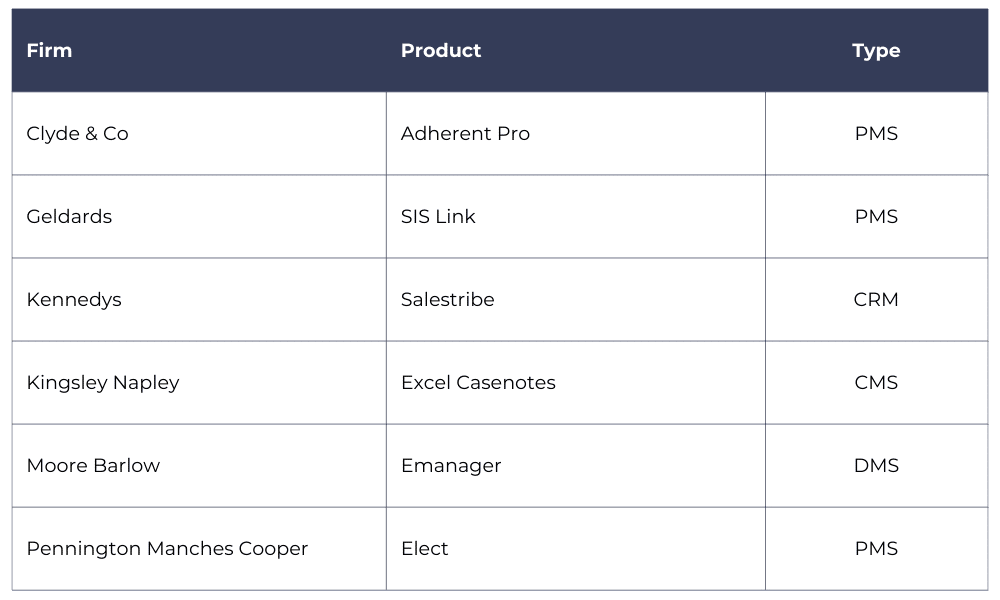Click the Moore Barlow firm cell

tap(199, 465)
